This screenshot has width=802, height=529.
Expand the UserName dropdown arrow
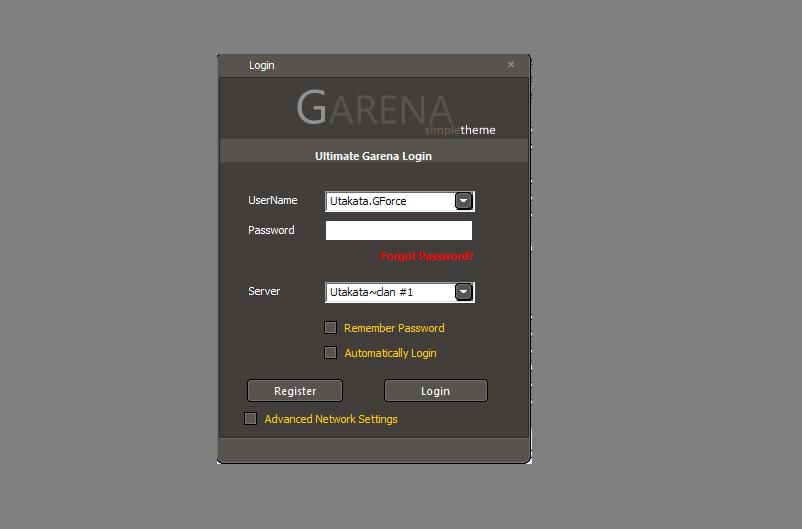463,201
